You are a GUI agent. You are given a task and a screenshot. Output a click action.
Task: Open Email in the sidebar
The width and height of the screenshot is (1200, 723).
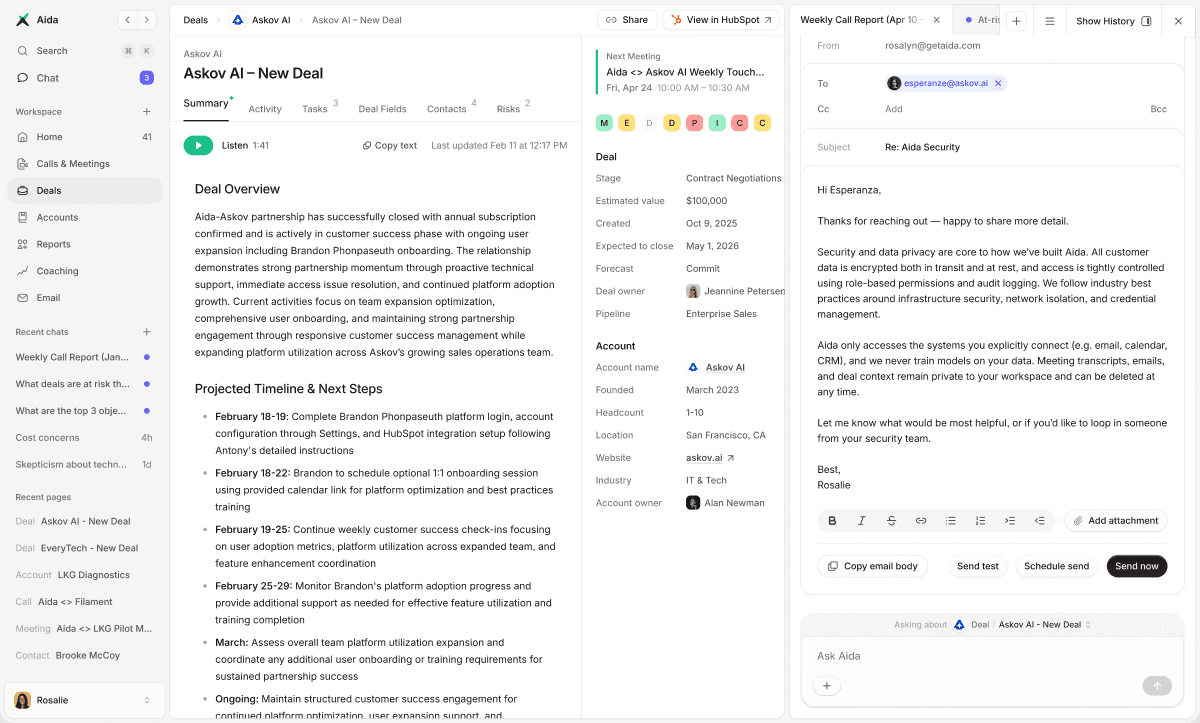click(84, 298)
